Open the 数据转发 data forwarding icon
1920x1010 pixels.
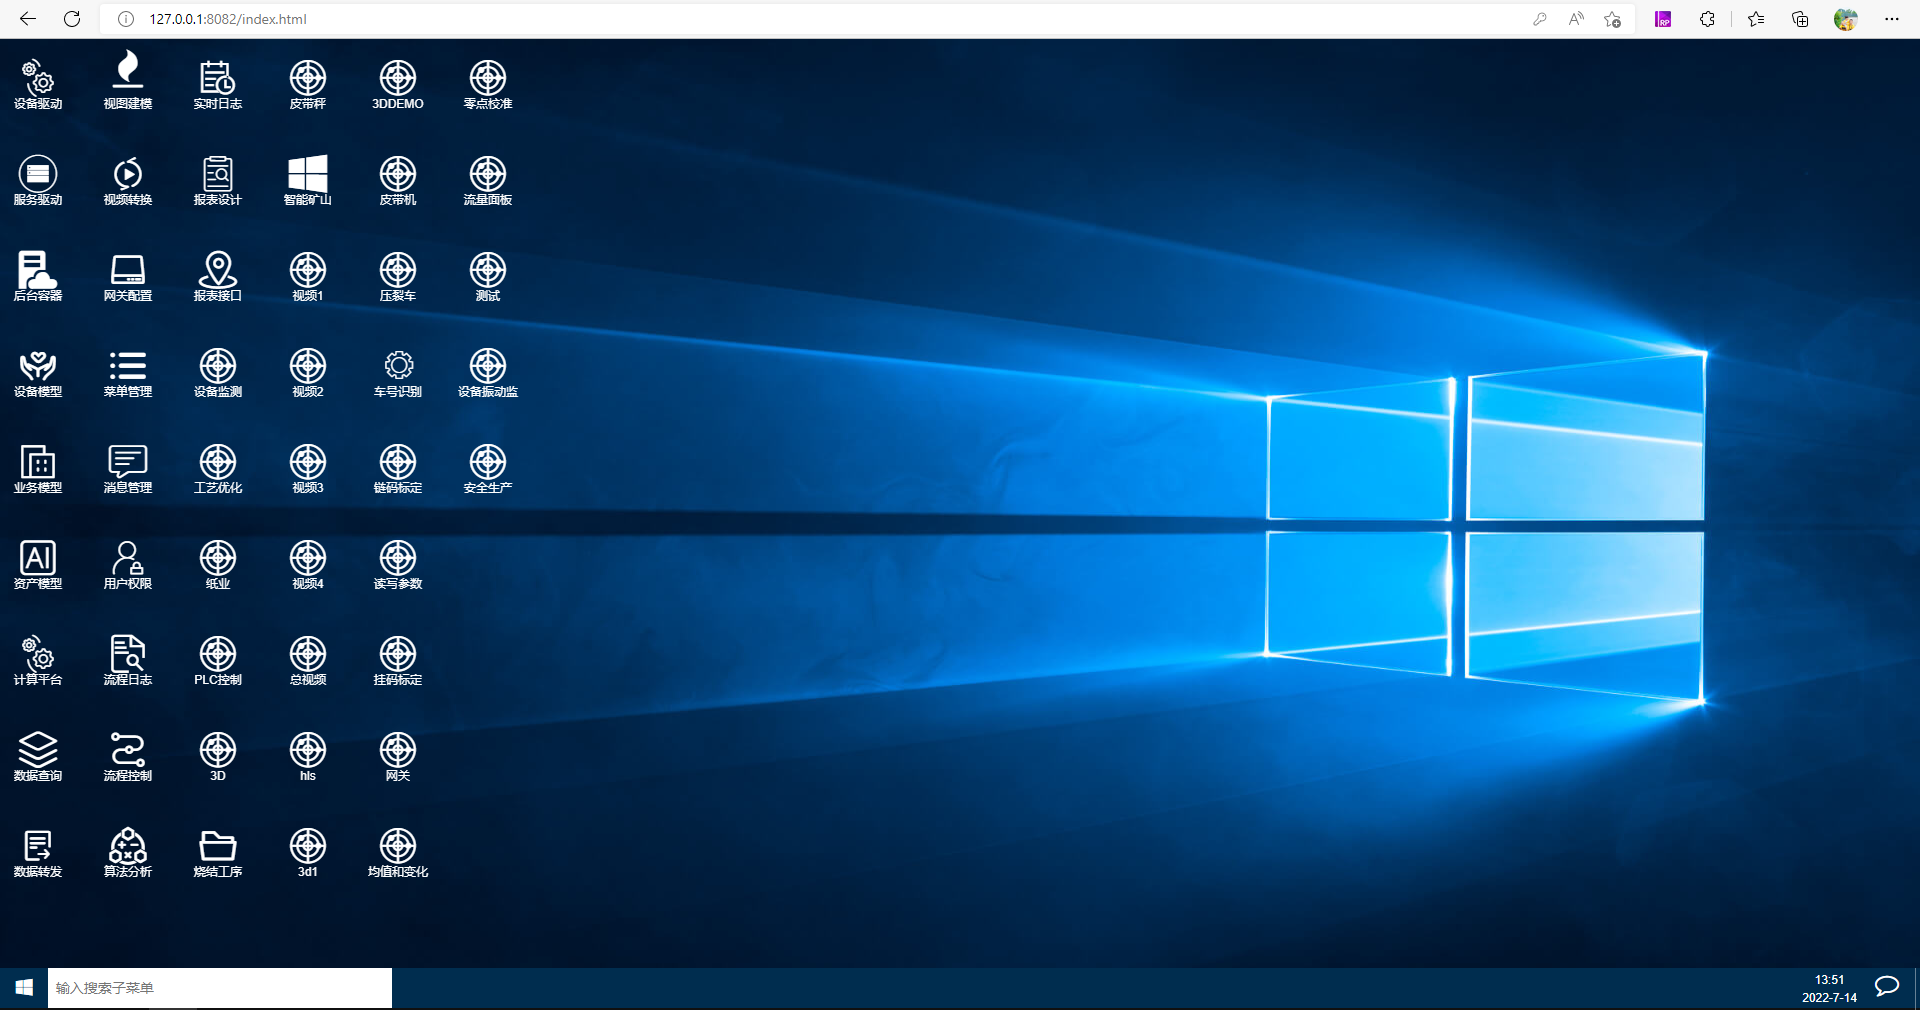pos(38,852)
